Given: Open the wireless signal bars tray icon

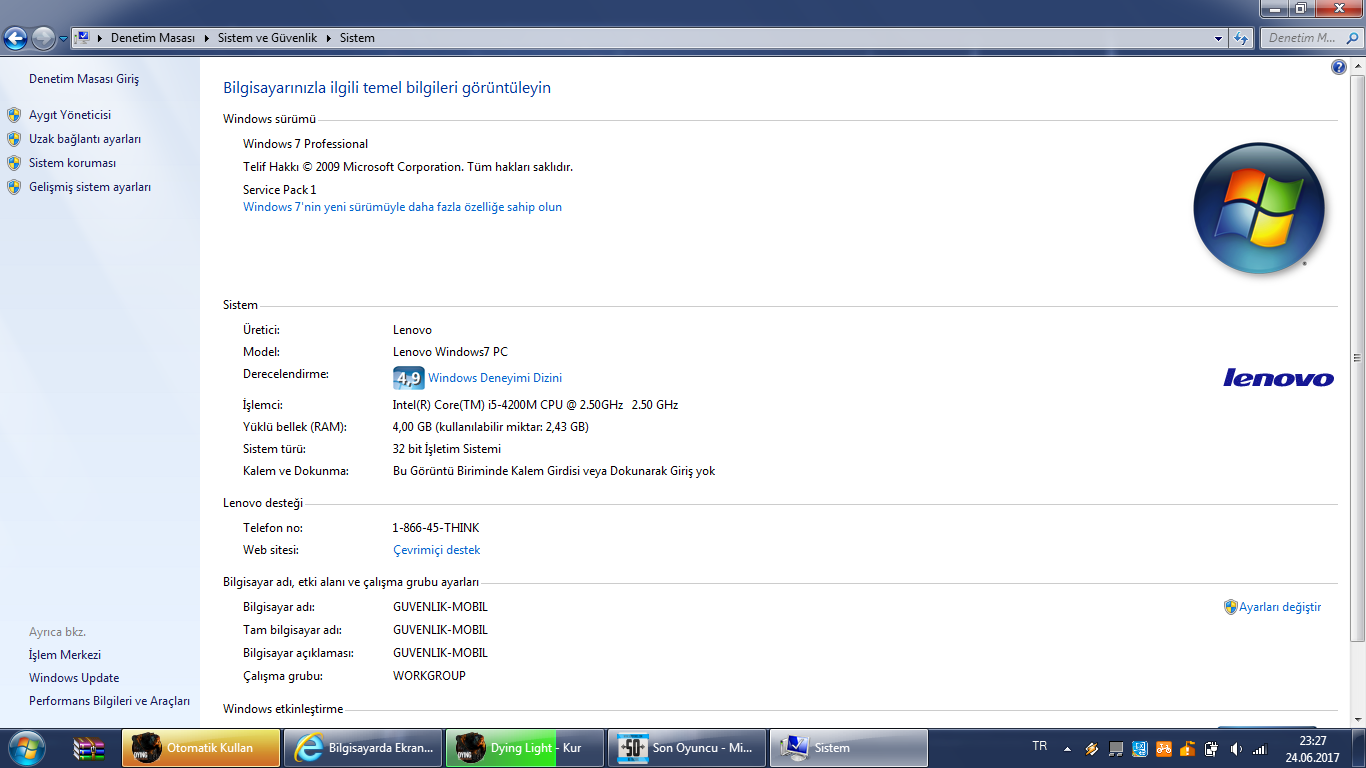Looking at the screenshot, I should (1260, 748).
